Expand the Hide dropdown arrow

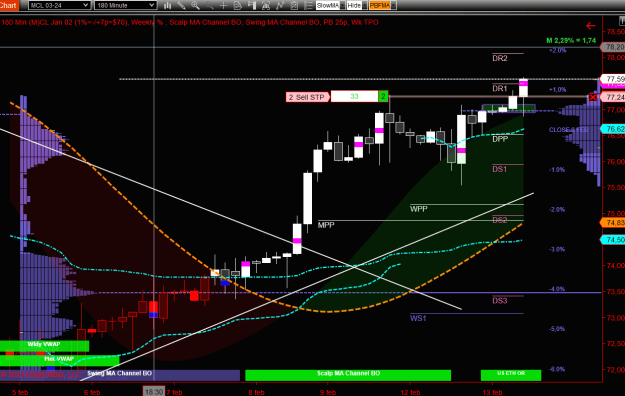click(x=364, y=5)
